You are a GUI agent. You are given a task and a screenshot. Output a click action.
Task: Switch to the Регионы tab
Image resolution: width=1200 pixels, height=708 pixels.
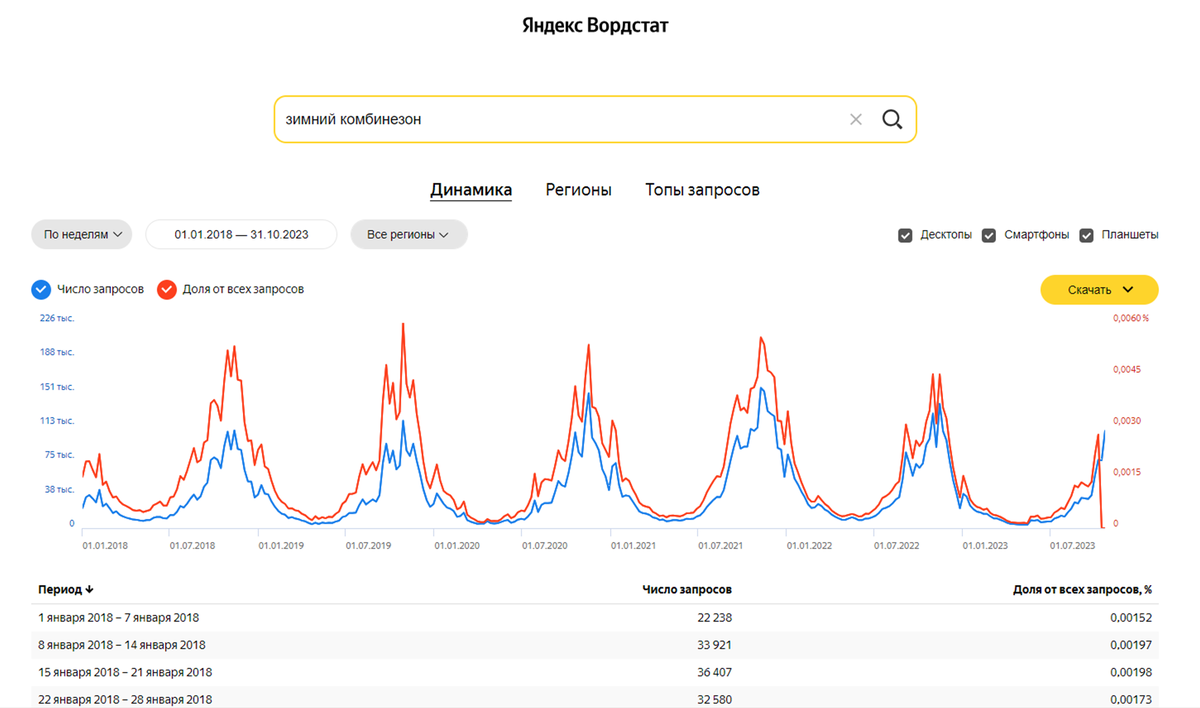tap(579, 190)
